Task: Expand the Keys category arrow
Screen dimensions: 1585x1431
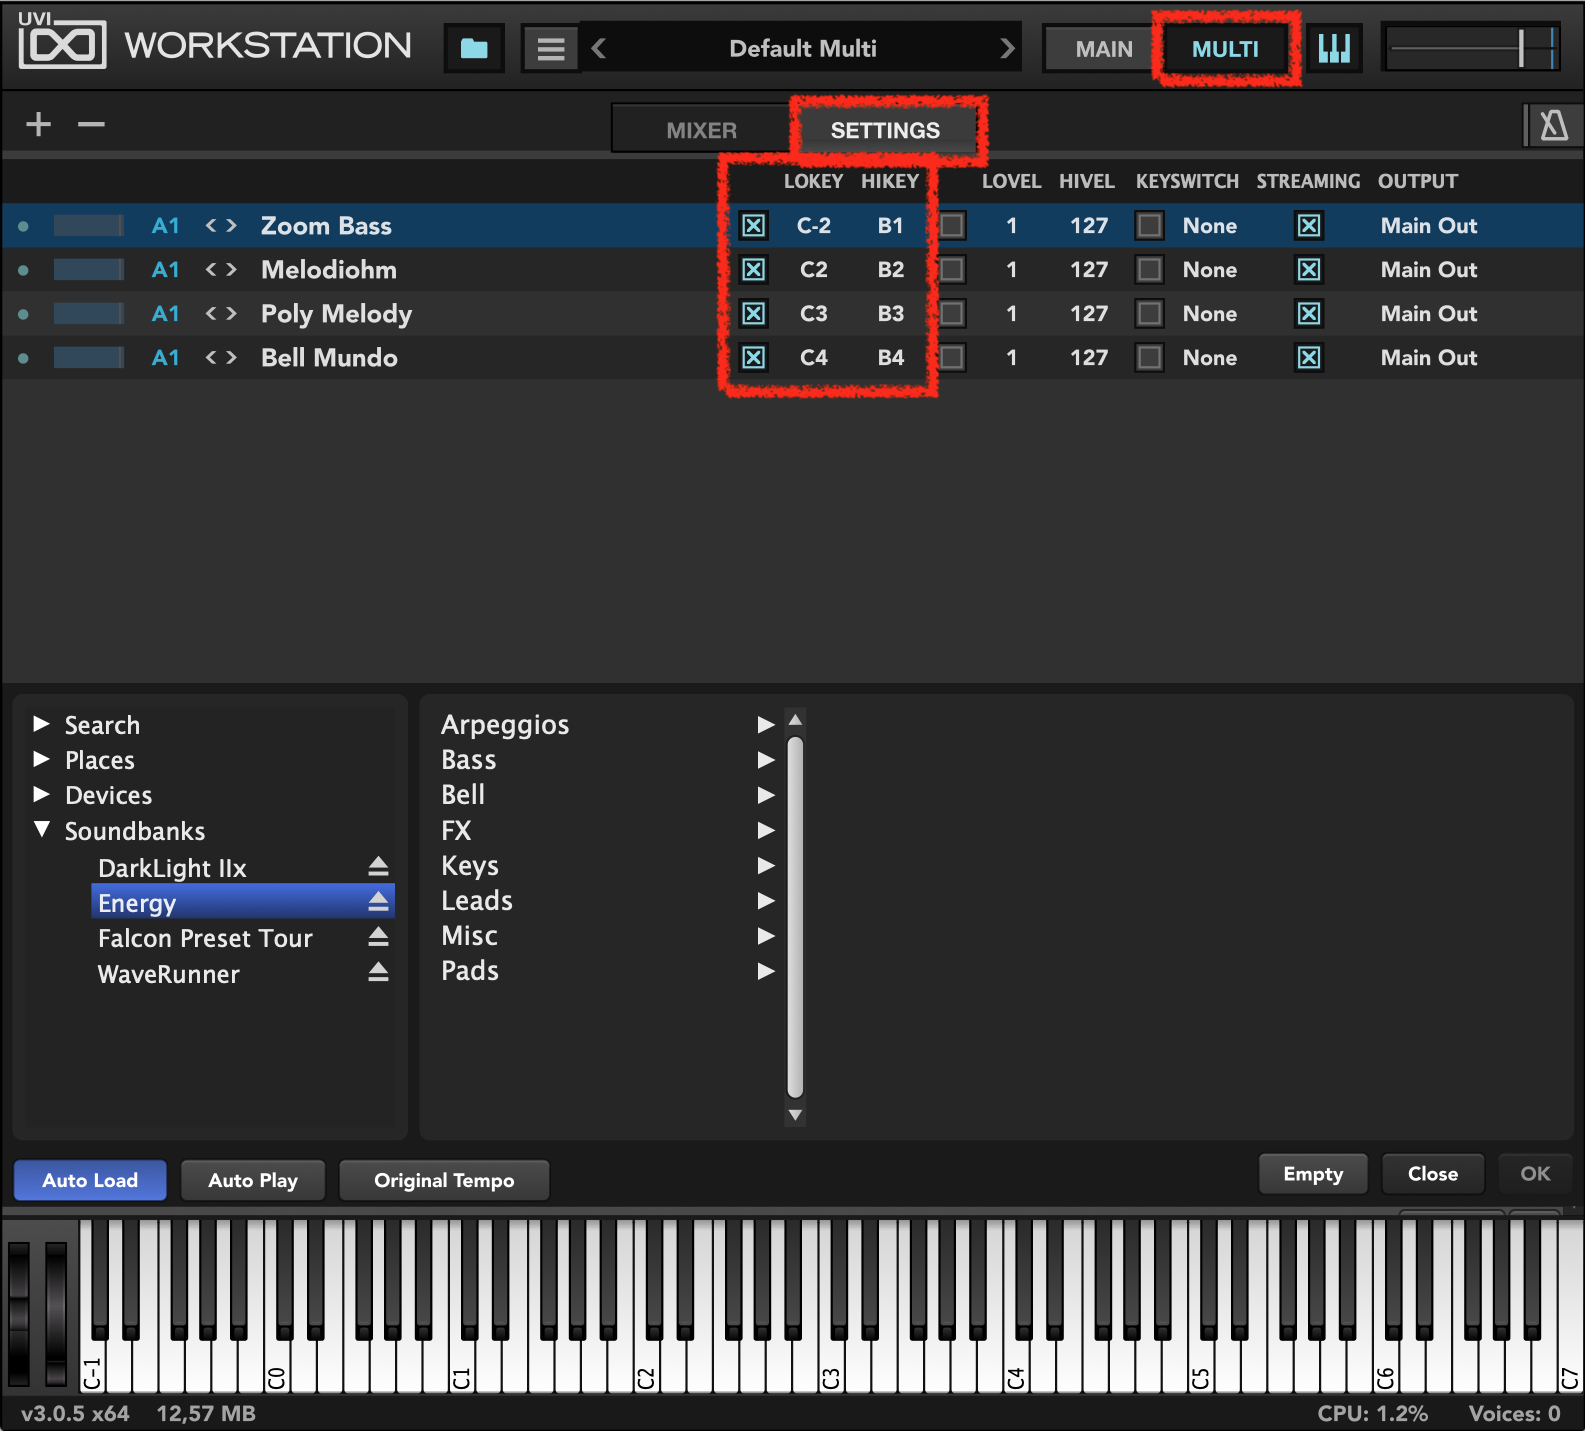Action: (766, 865)
